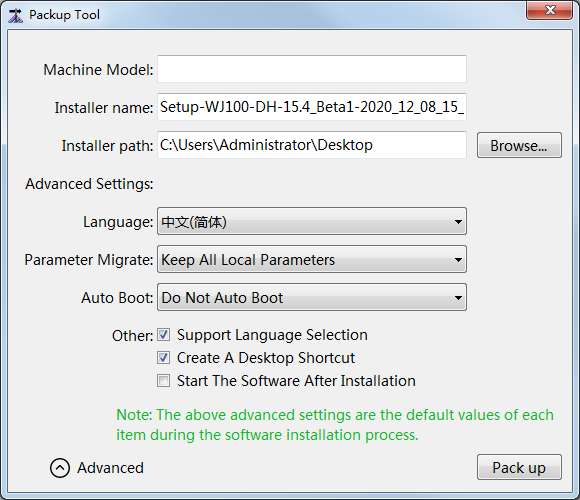580x500 pixels.
Task: Open the Language combo box showing 中文(简体)
Action: [312, 222]
